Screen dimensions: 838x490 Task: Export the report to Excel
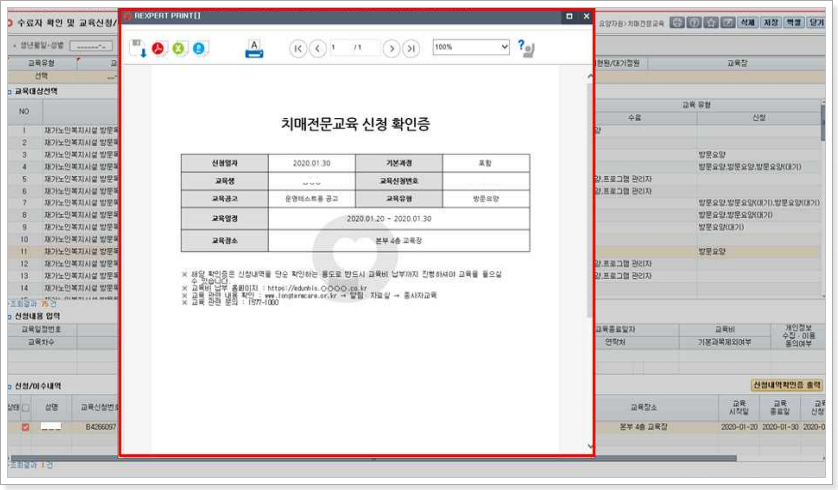(x=179, y=49)
